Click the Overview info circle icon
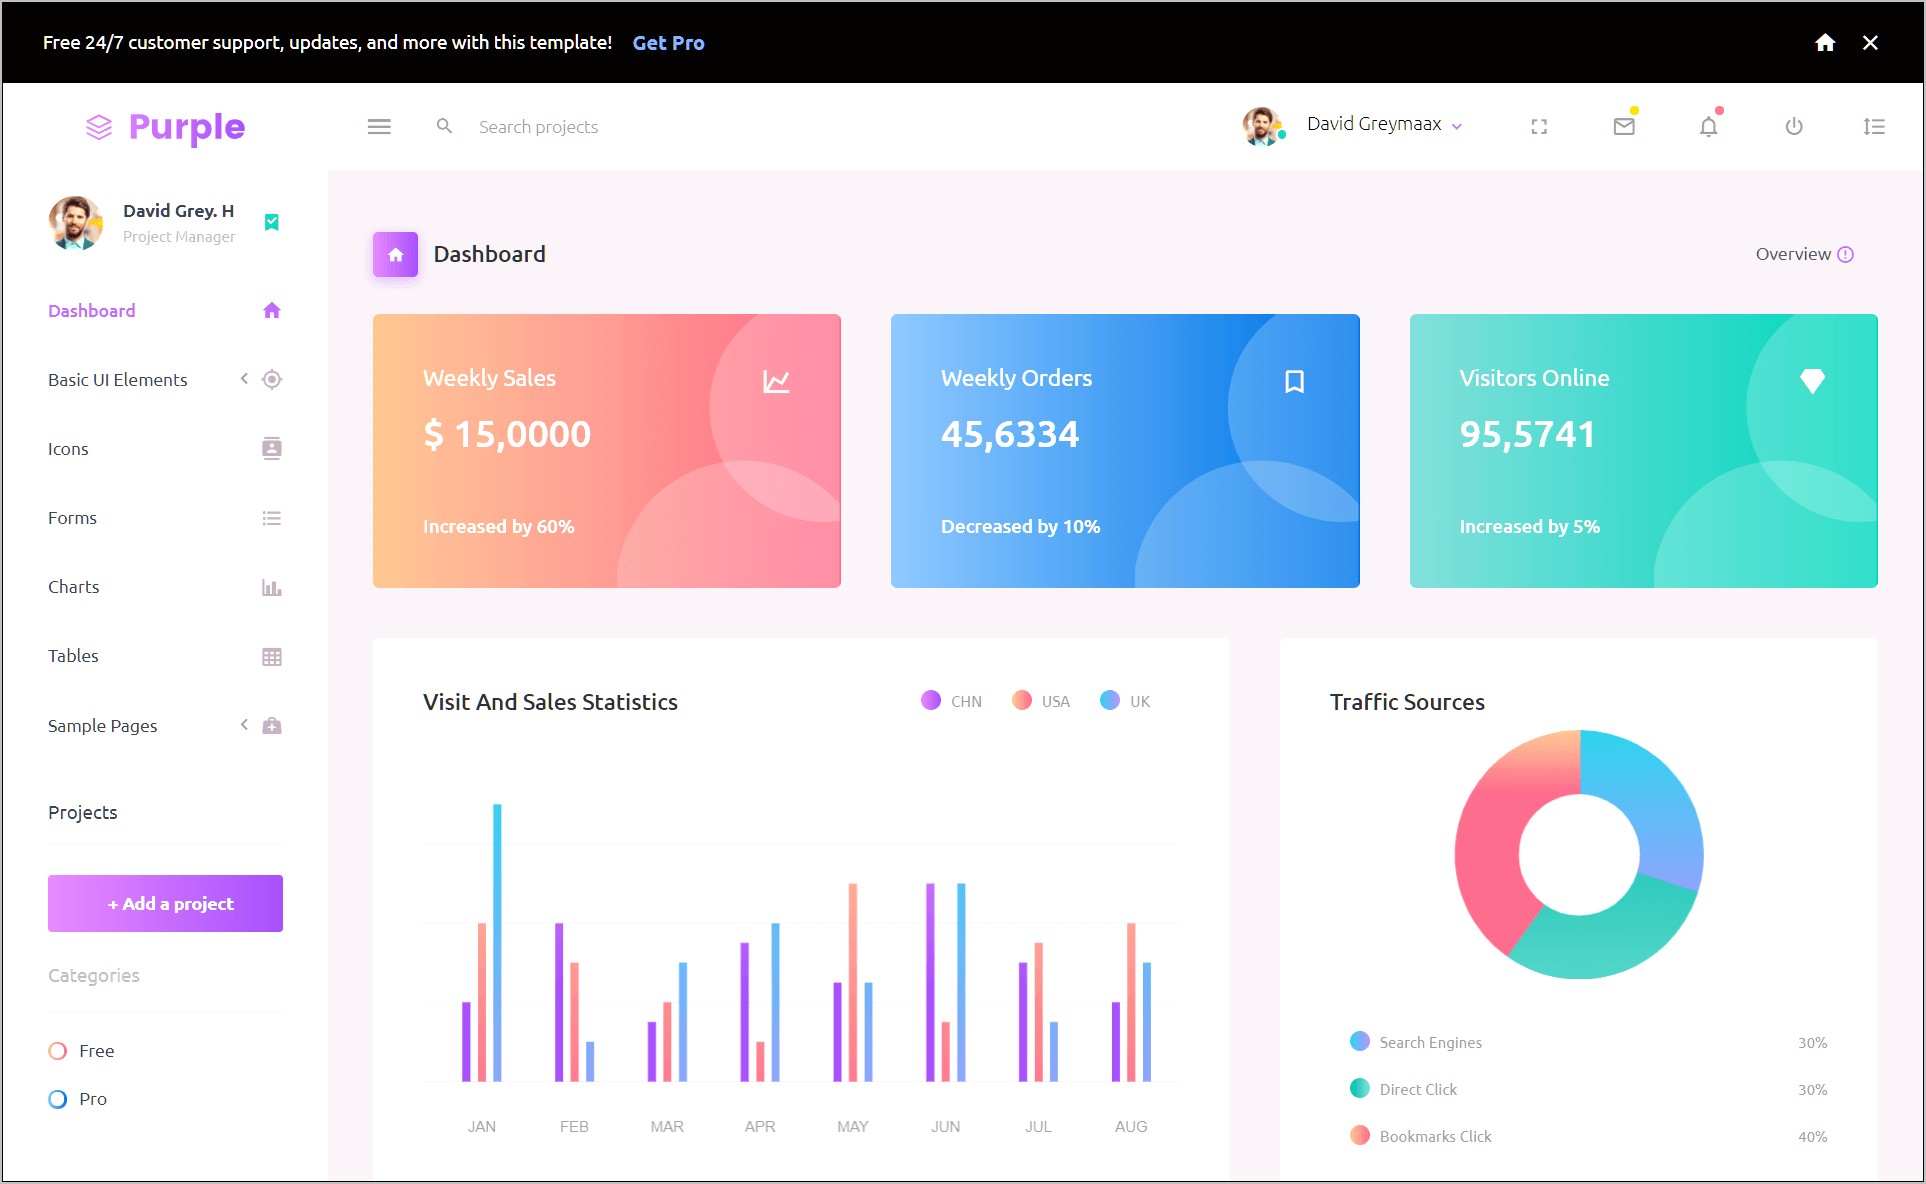Image resolution: width=1926 pixels, height=1184 pixels. [1846, 254]
